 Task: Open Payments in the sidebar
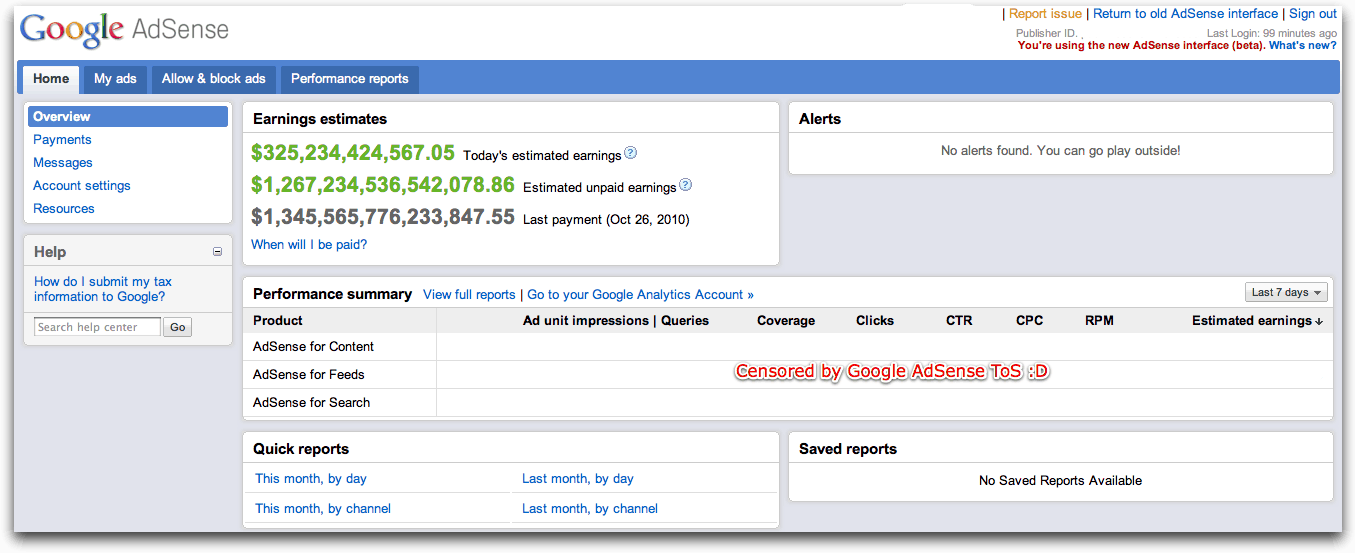62,140
